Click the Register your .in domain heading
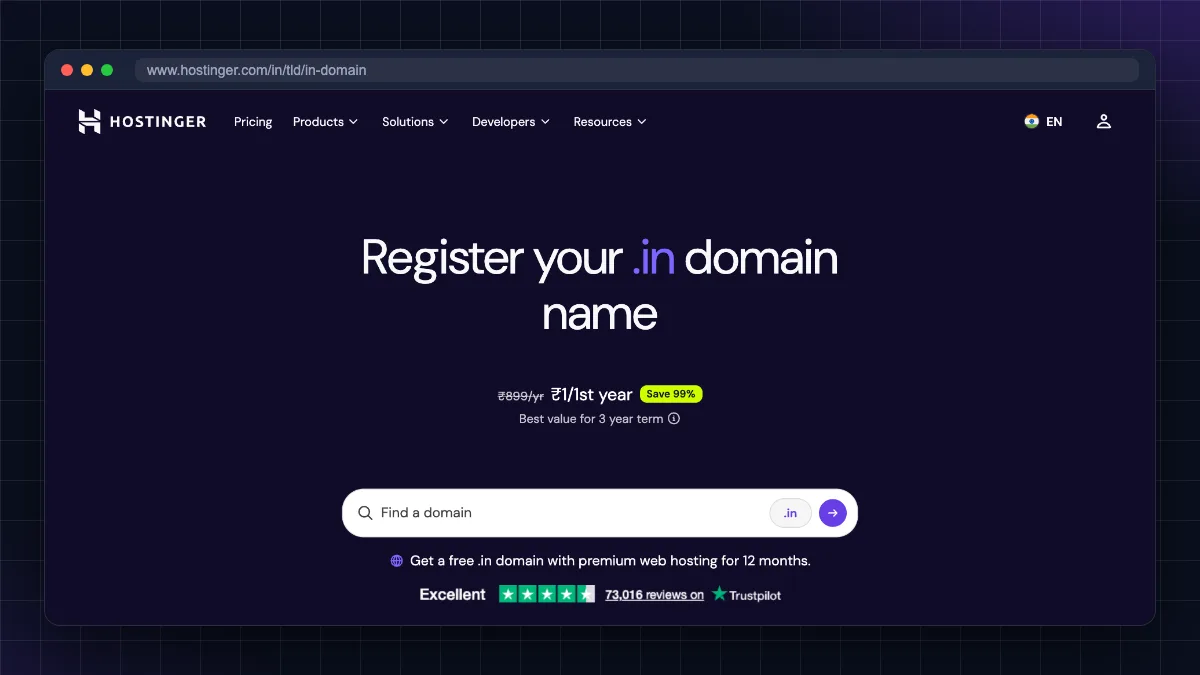This screenshot has height=675, width=1200. (600, 286)
